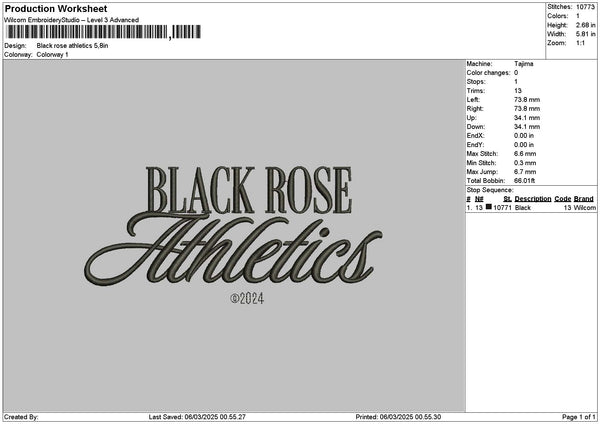The image size is (600, 424).
Task: Click the Width value 5.81 in
Action: coord(585,34)
